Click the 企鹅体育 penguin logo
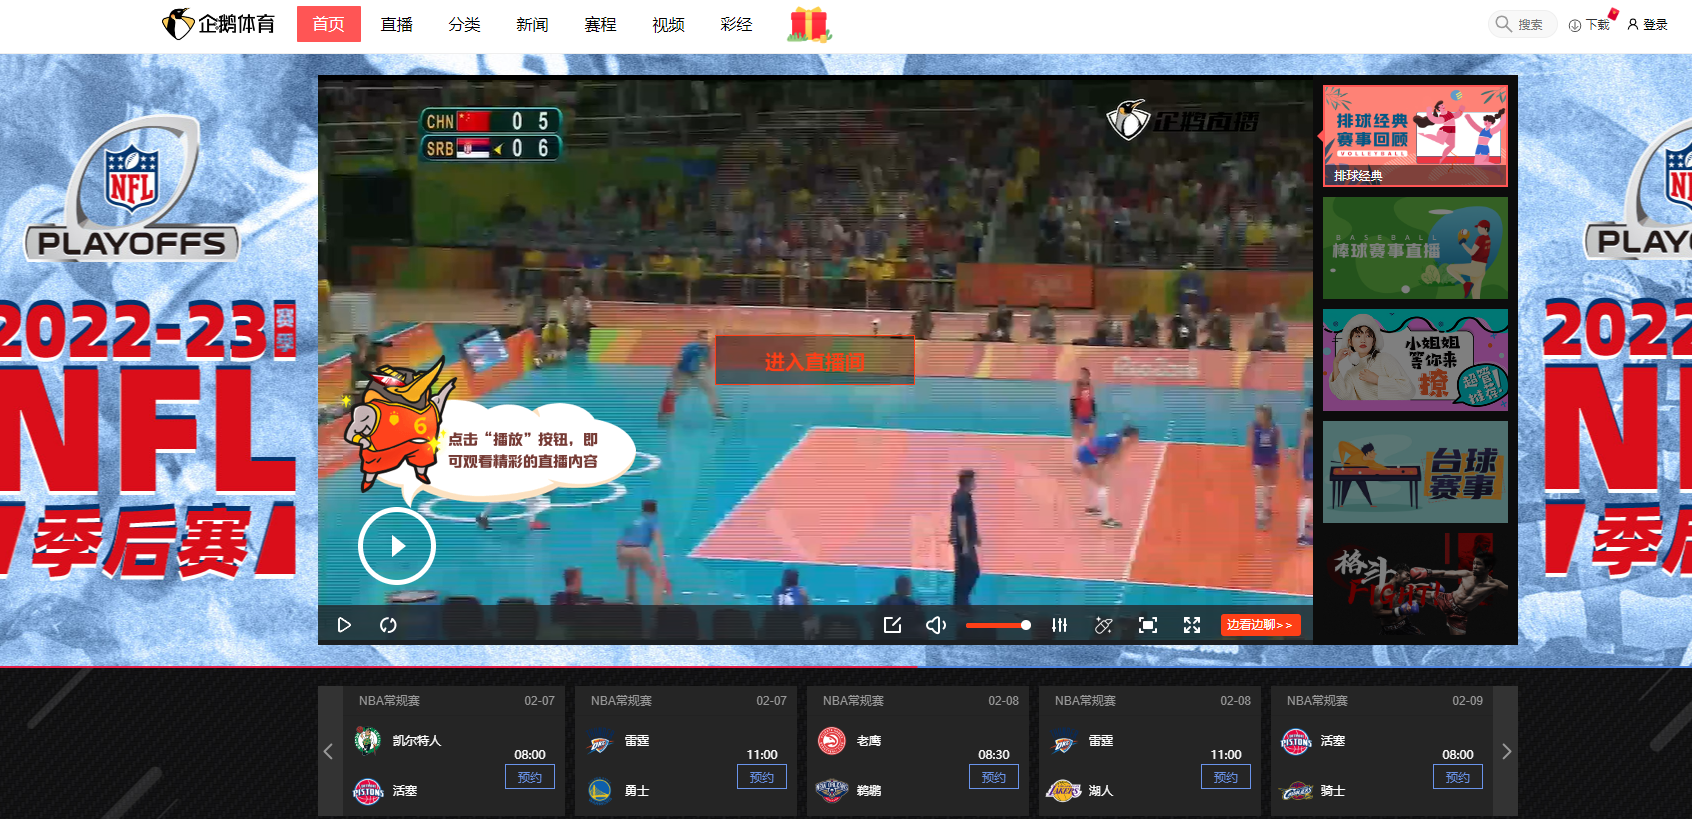The width and height of the screenshot is (1692, 819). 219,24
